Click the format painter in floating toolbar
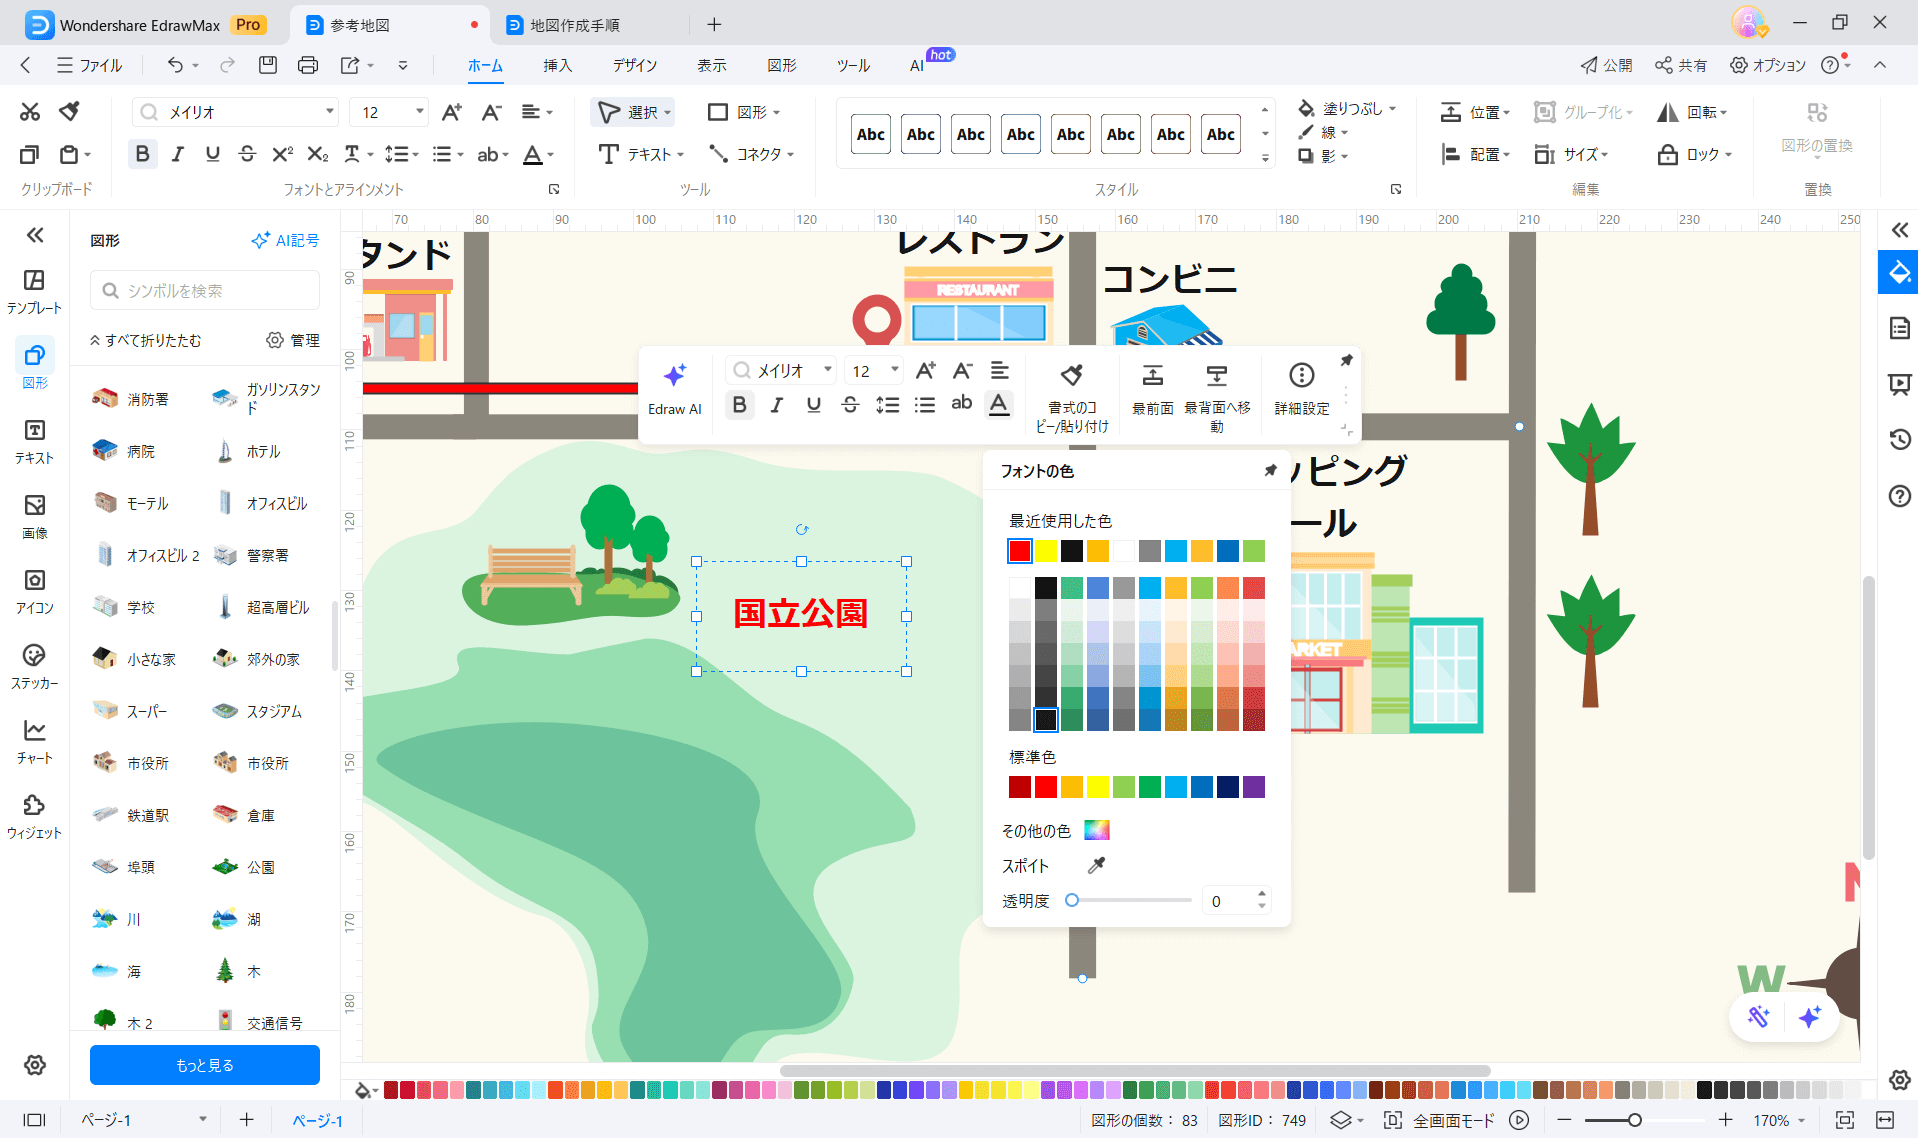 (1072, 376)
